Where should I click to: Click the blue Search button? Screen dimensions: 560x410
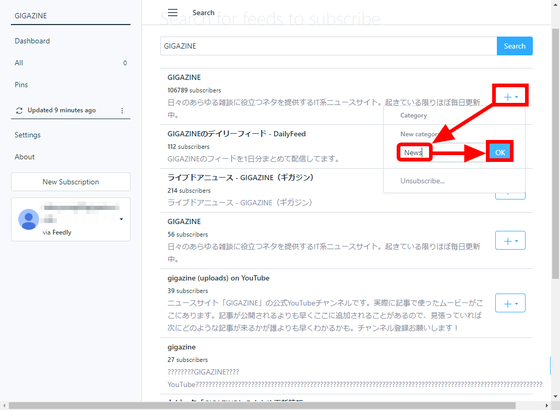(515, 46)
